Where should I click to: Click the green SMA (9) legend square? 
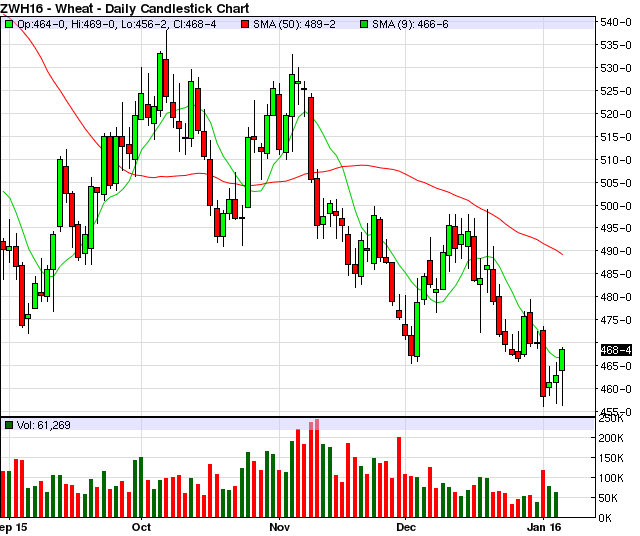point(364,24)
